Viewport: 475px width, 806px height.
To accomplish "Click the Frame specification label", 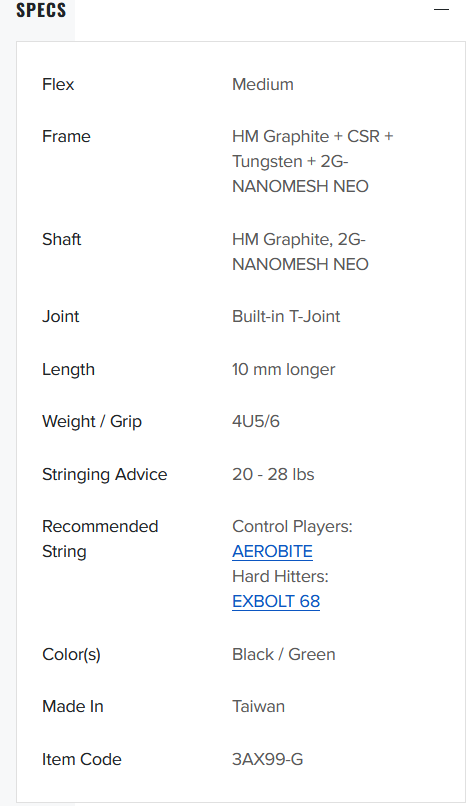I will coord(66,136).
